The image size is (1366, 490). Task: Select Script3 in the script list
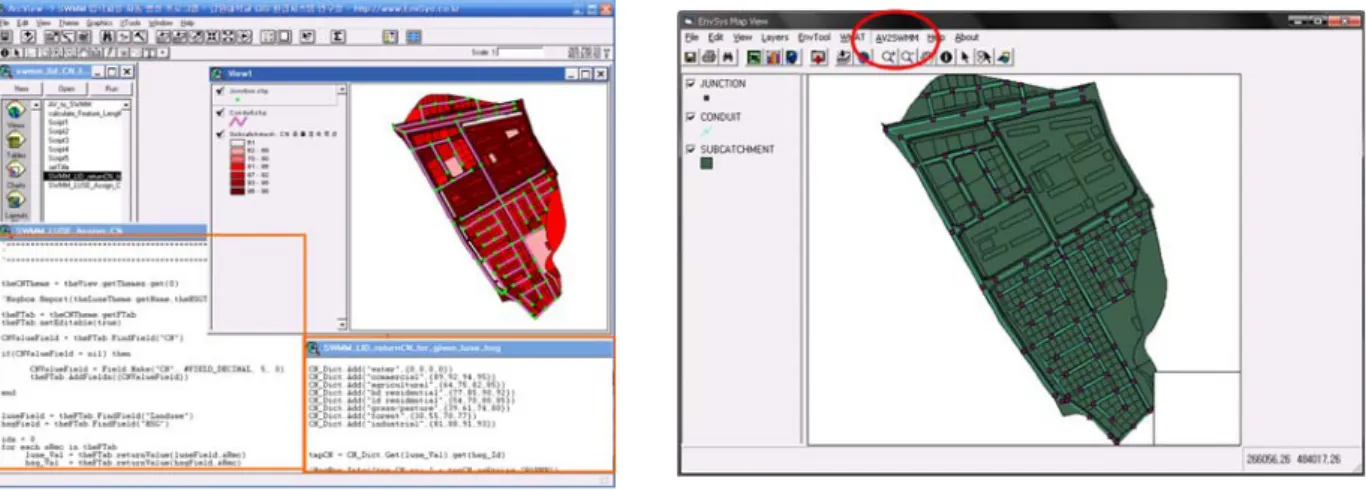coord(59,140)
